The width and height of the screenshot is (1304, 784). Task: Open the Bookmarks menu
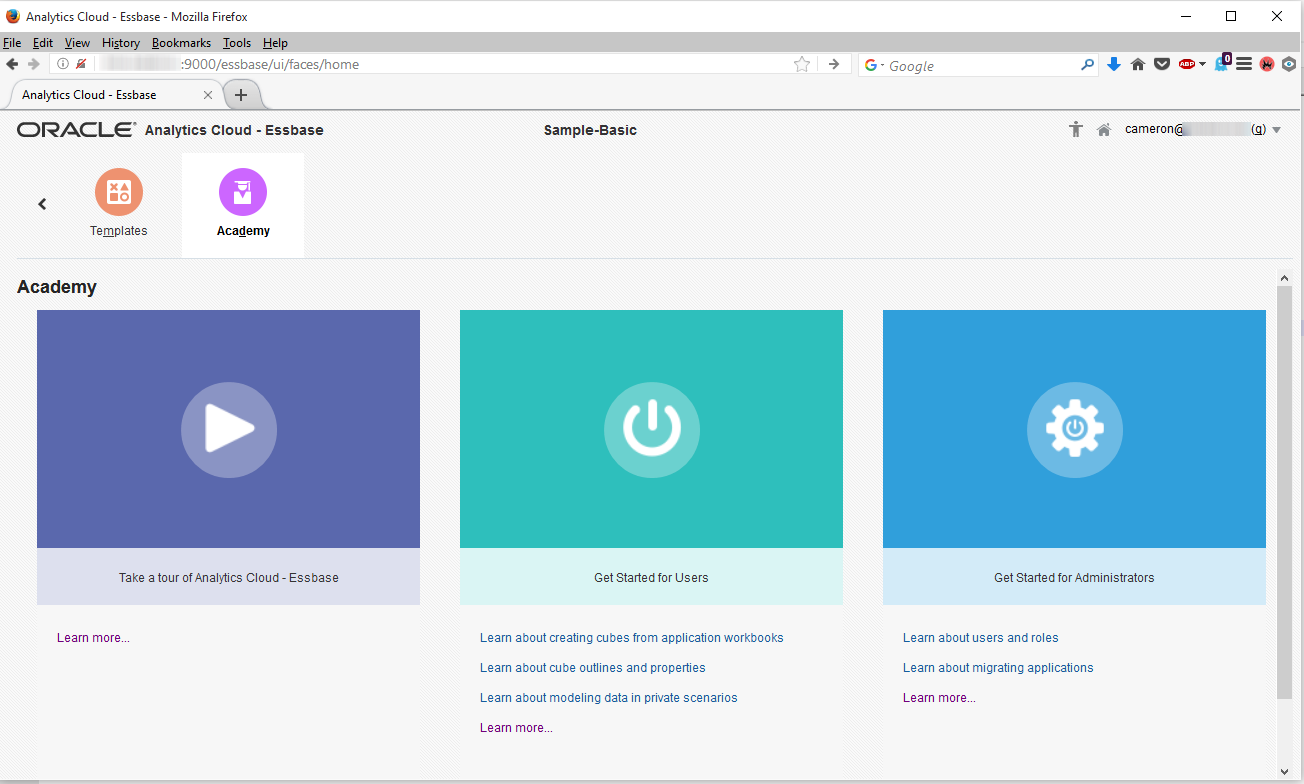click(x=181, y=43)
